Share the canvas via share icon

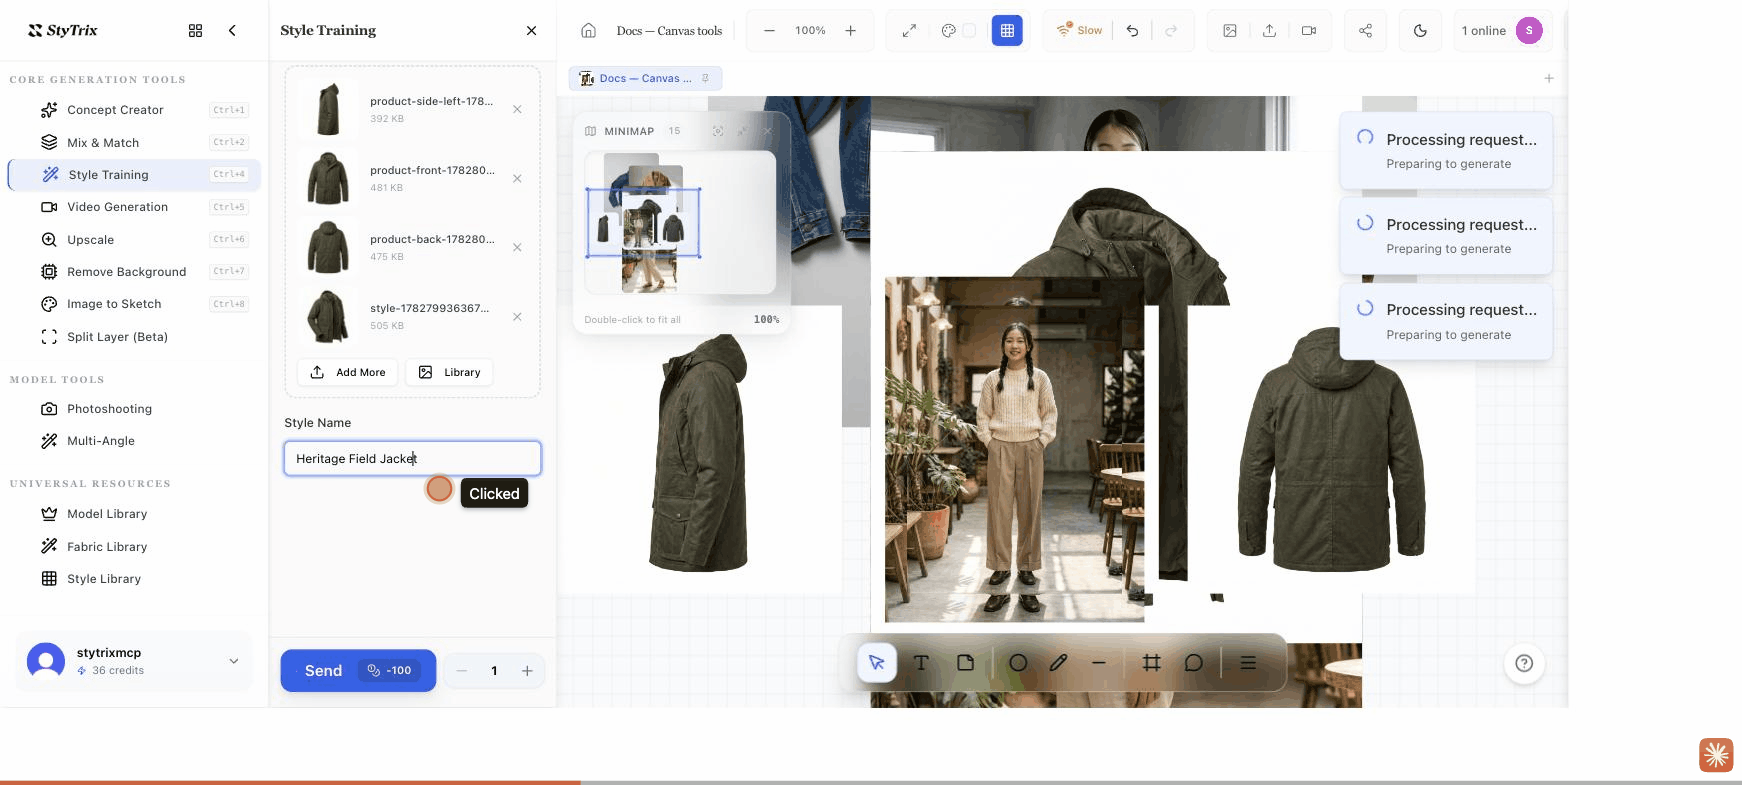(x=1365, y=31)
